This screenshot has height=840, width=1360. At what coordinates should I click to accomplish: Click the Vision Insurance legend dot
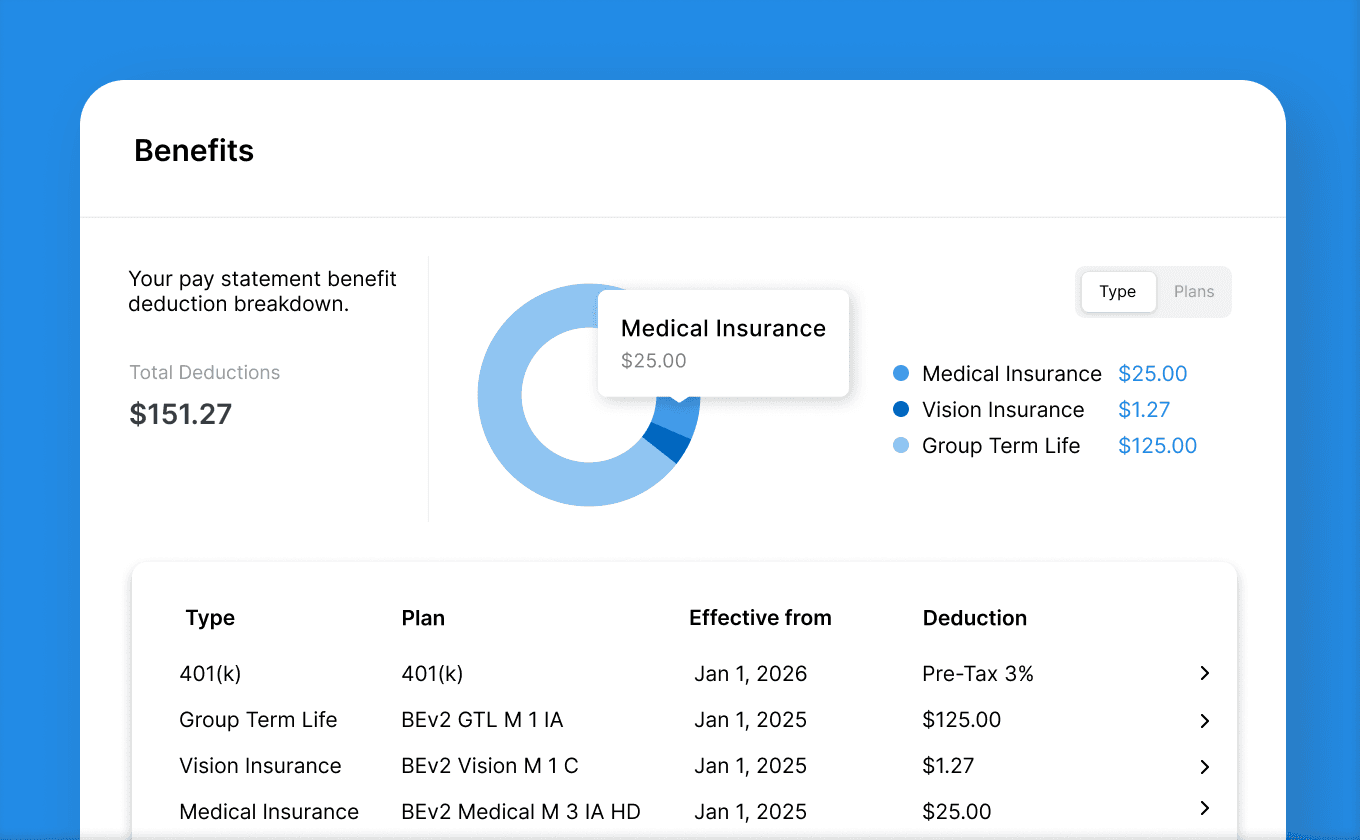901,409
